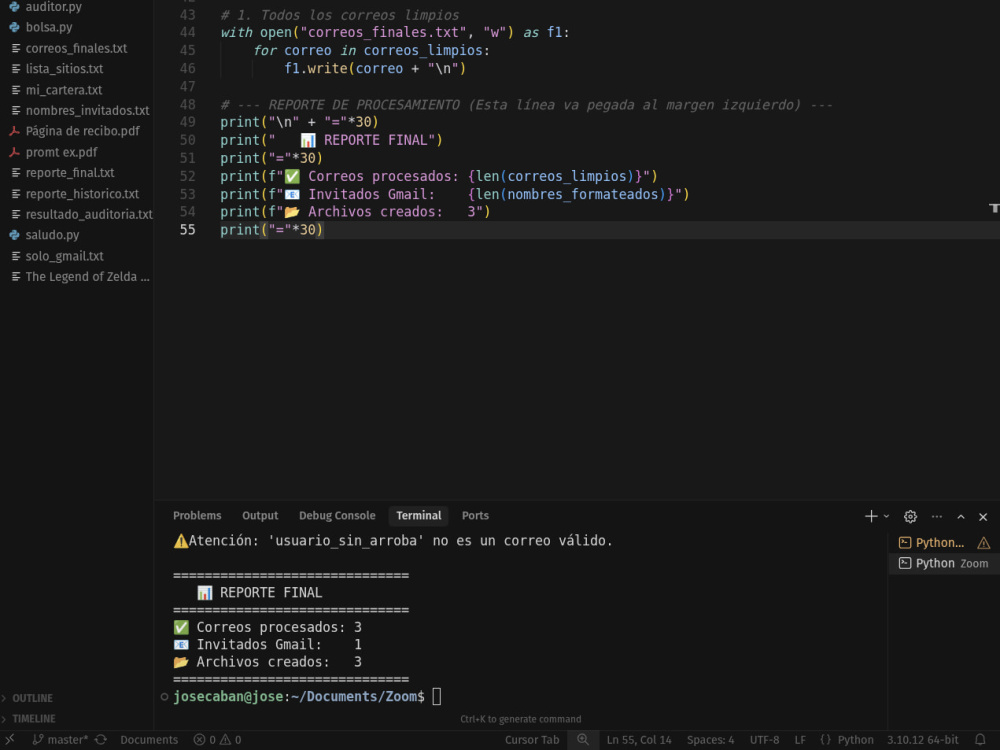Open notifications bell icon
The width and height of the screenshot is (1000, 750).
pos(980,740)
